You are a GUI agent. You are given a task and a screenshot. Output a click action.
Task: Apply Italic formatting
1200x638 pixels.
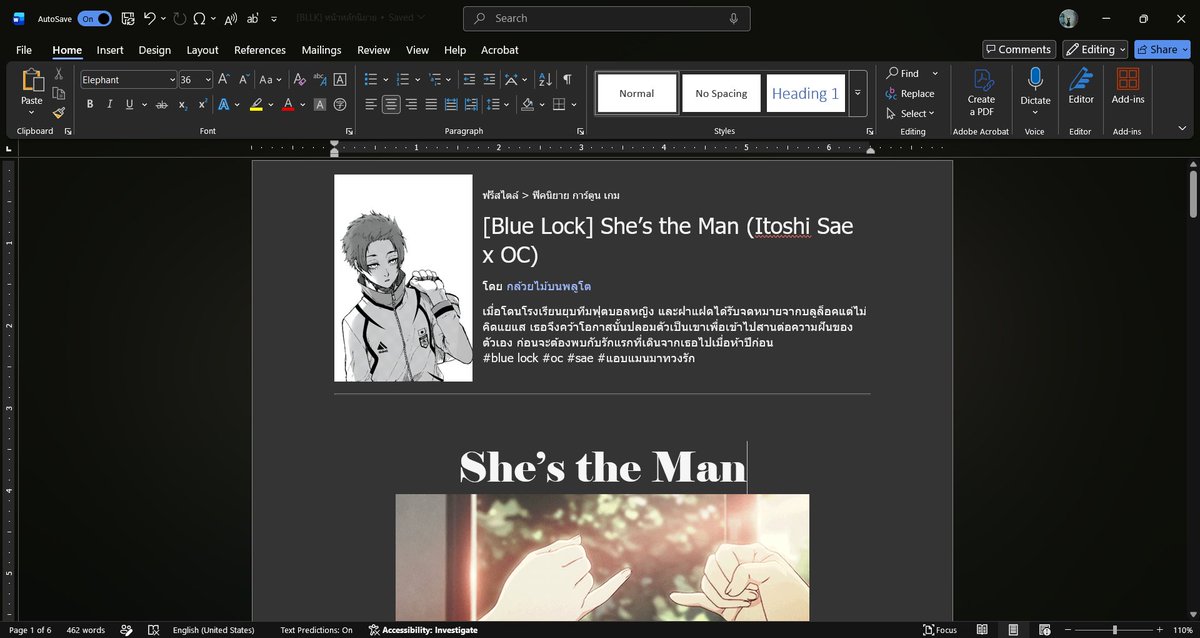pos(109,104)
